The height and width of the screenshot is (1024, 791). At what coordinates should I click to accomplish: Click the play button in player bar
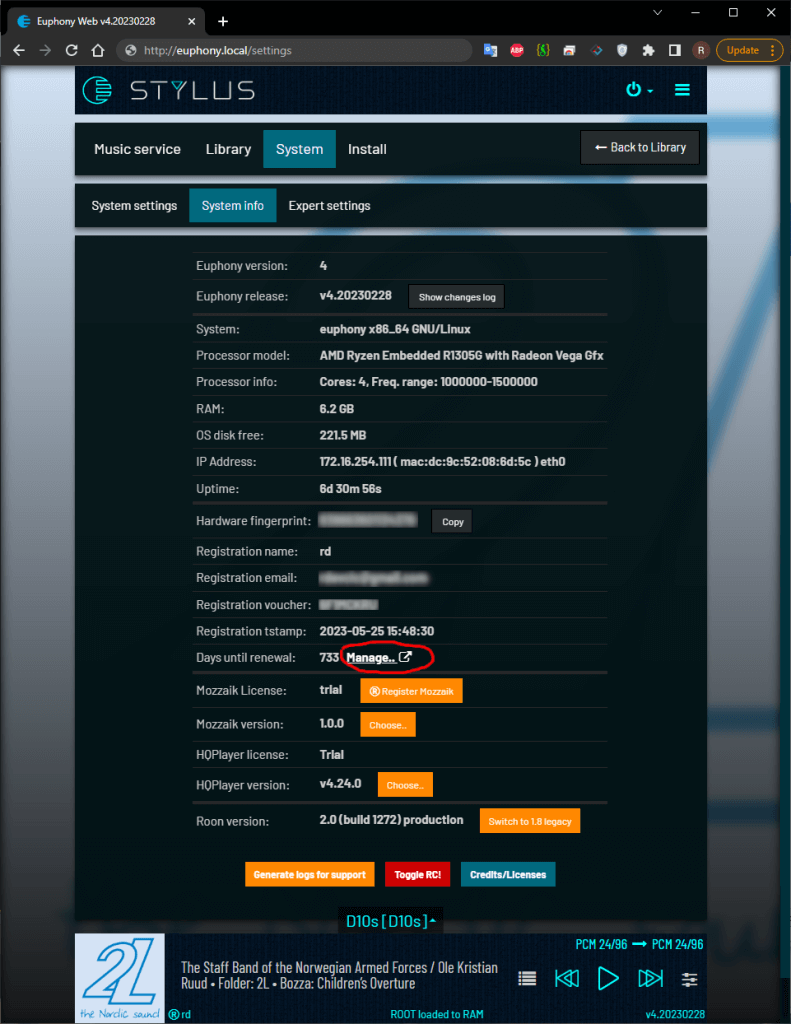click(x=608, y=978)
